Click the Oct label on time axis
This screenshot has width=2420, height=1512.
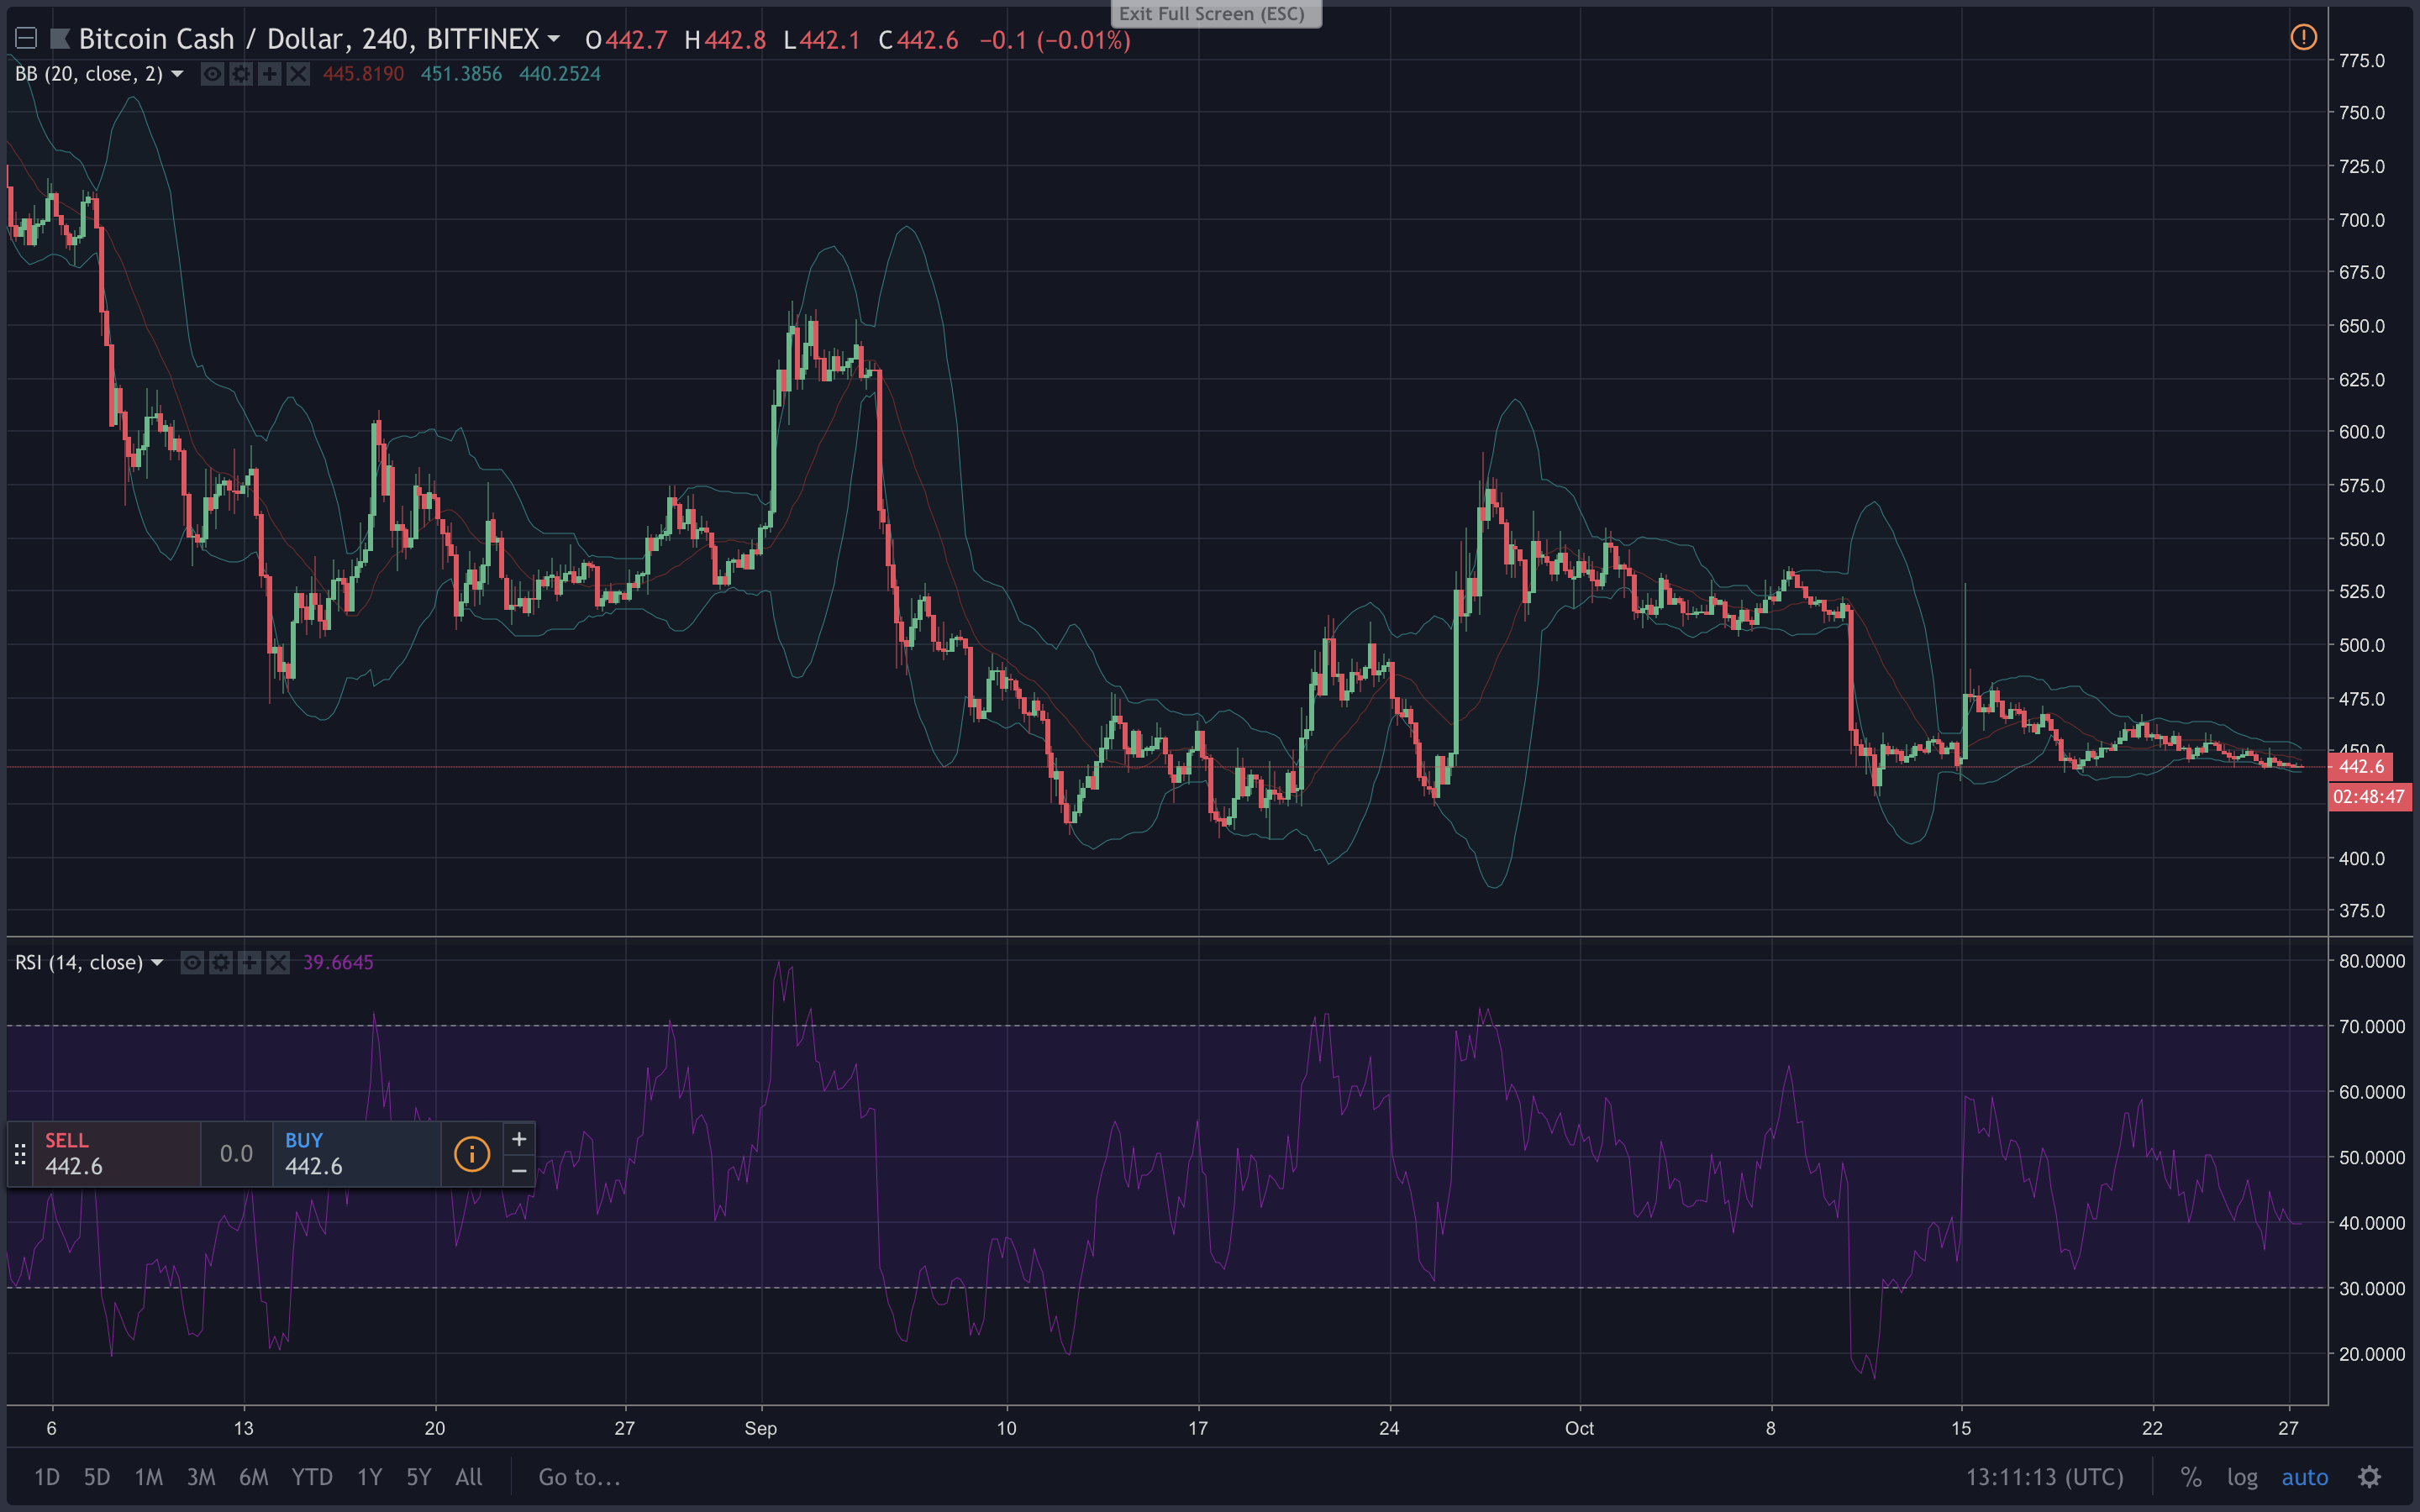coord(1579,1428)
